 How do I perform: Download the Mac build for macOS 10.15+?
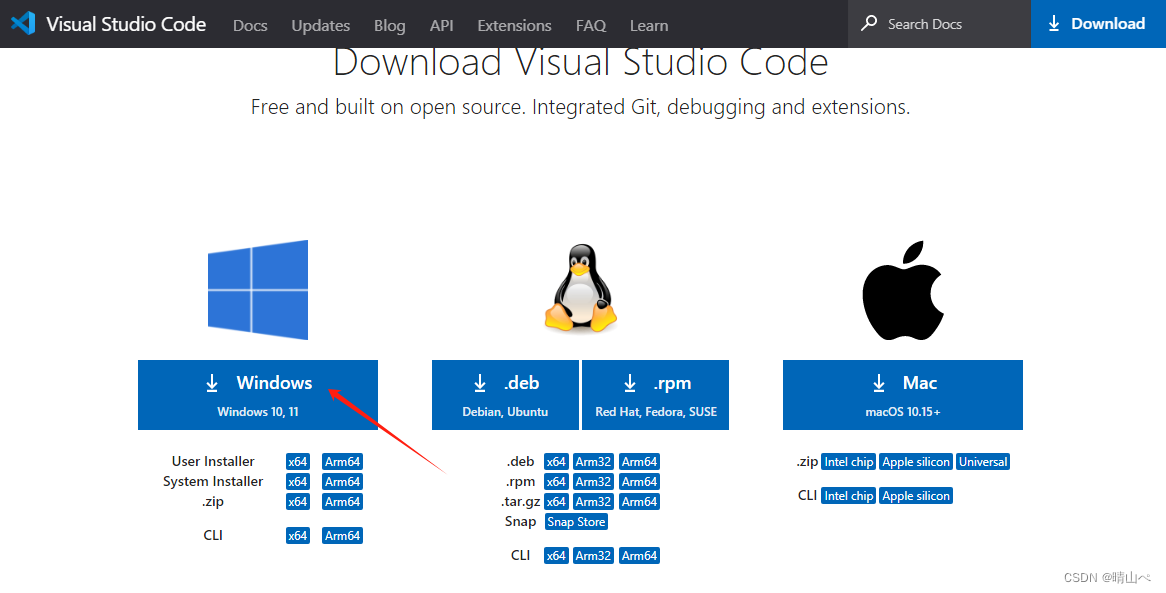coord(902,394)
